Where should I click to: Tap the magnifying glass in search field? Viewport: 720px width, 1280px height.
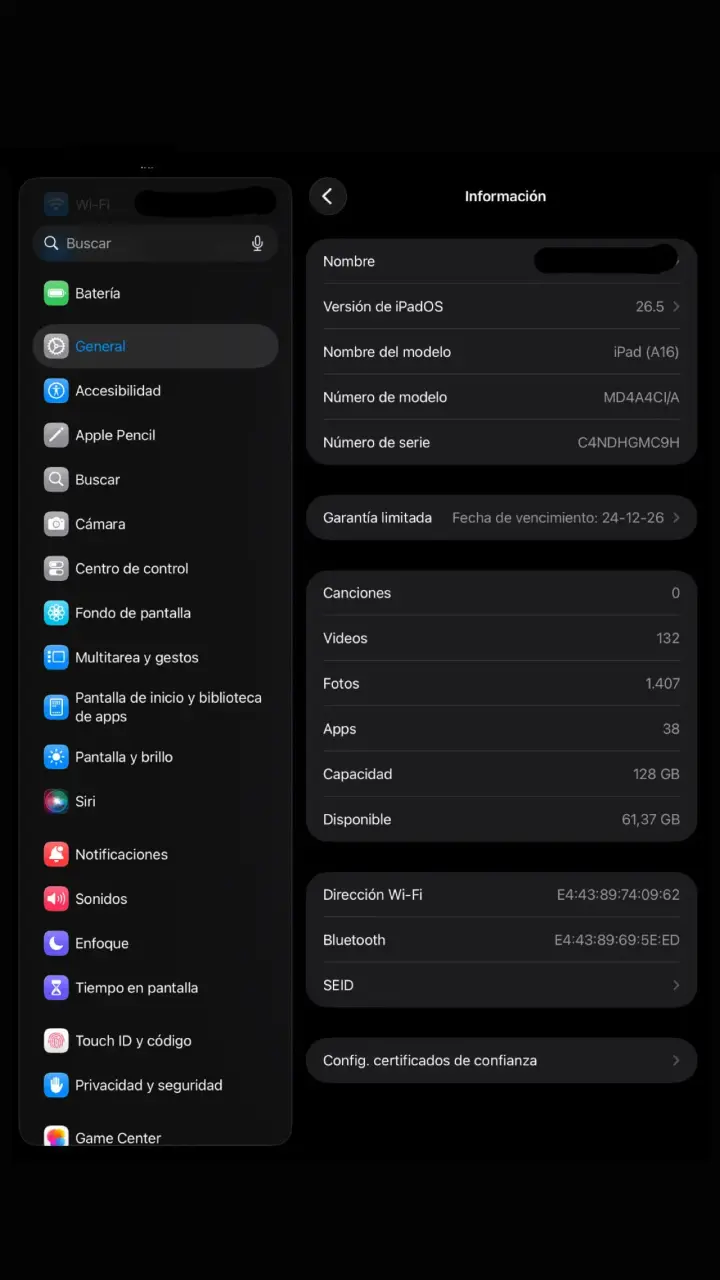point(51,243)
